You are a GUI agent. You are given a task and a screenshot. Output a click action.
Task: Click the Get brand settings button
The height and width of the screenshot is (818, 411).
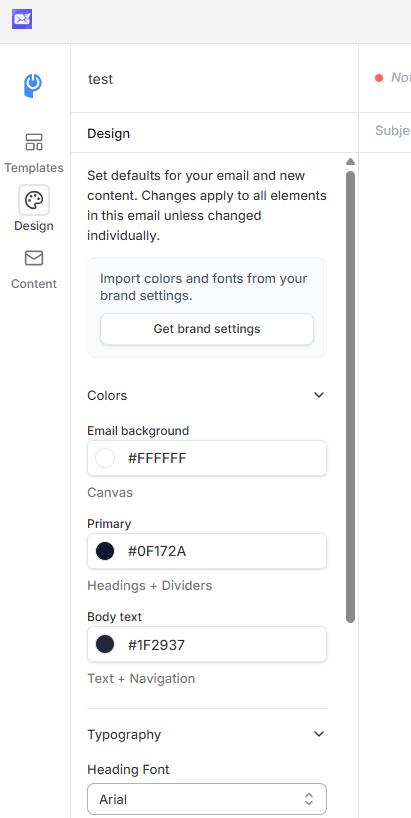[207, 329]
